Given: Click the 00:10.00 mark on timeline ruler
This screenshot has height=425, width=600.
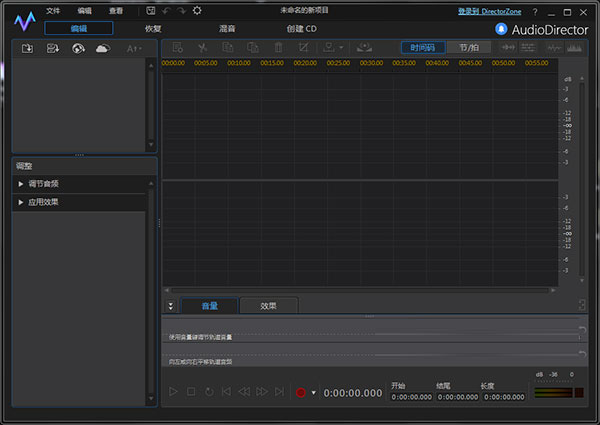Looking at the screenshot, I should [x=239, y=63].
